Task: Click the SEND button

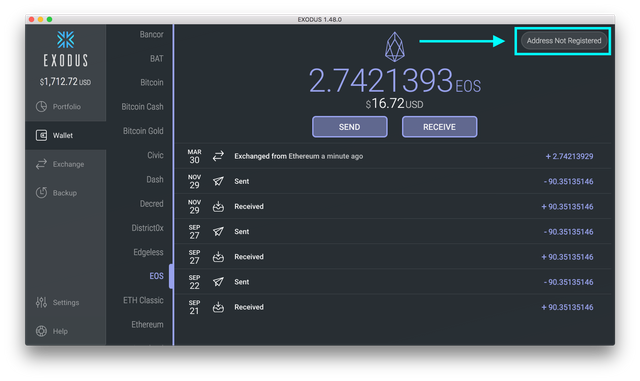Action: [350, 127]
